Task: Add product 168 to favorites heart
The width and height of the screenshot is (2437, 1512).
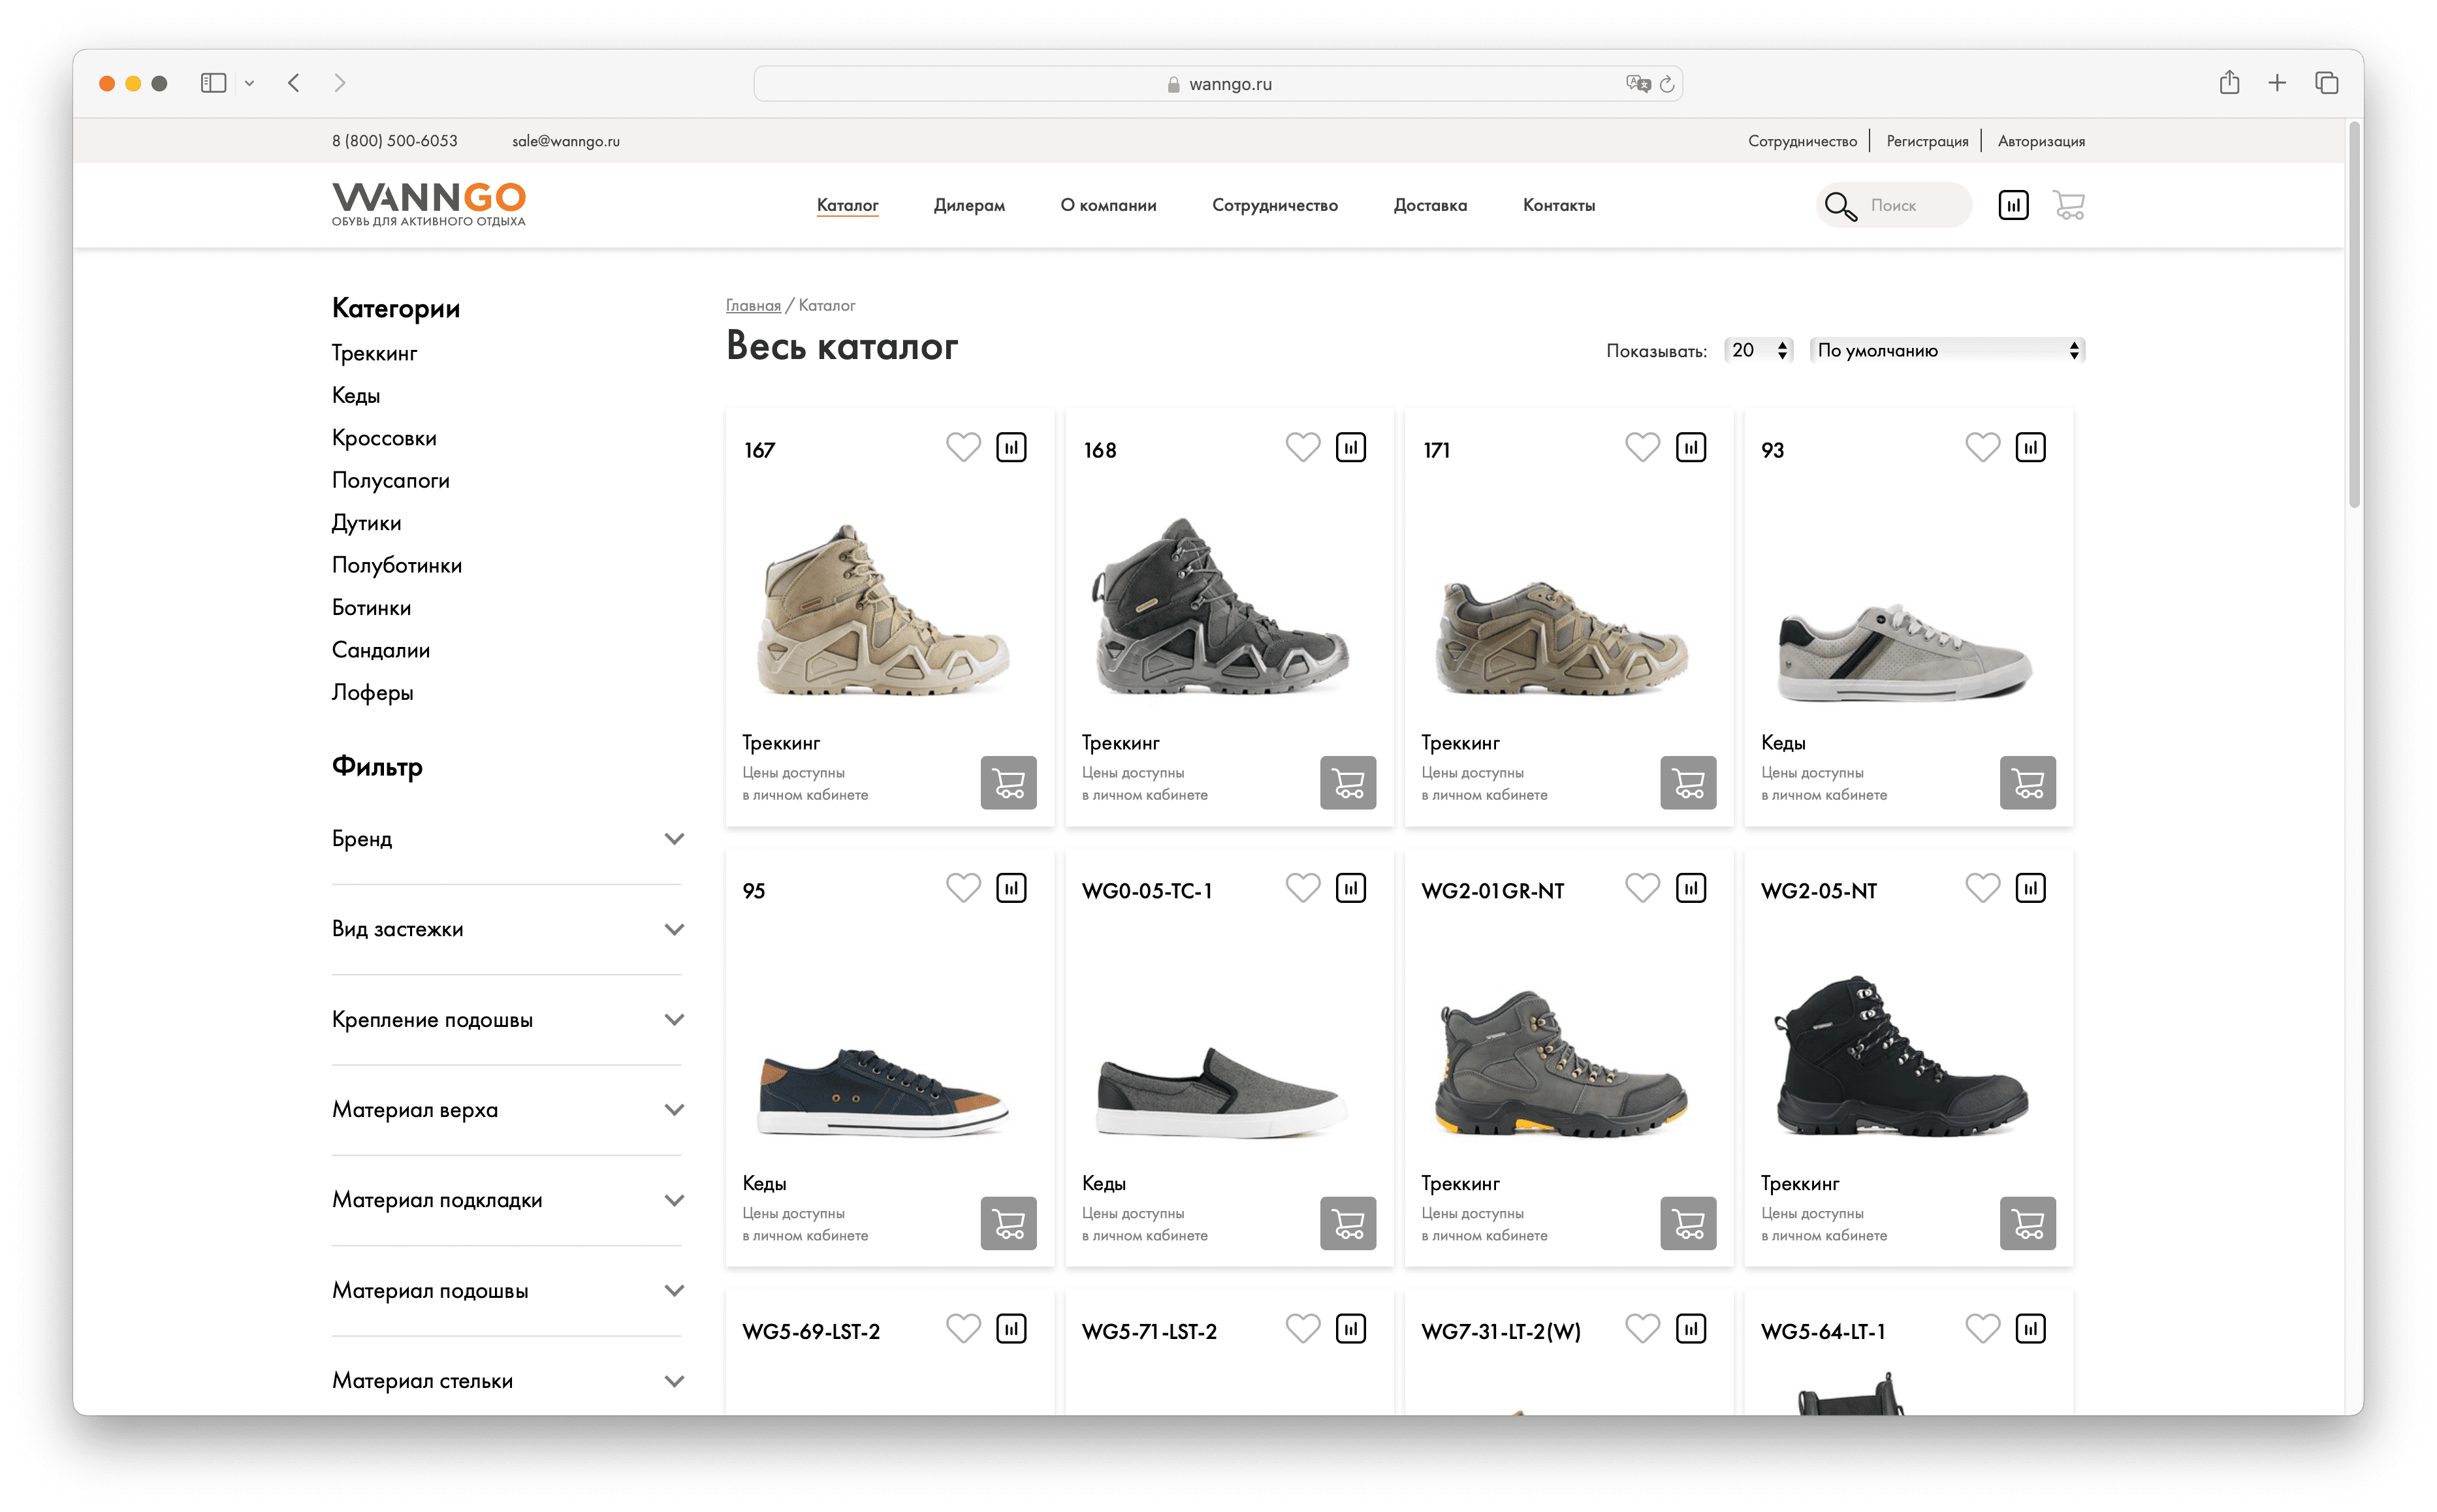Action: click(x=1302, y=447)
